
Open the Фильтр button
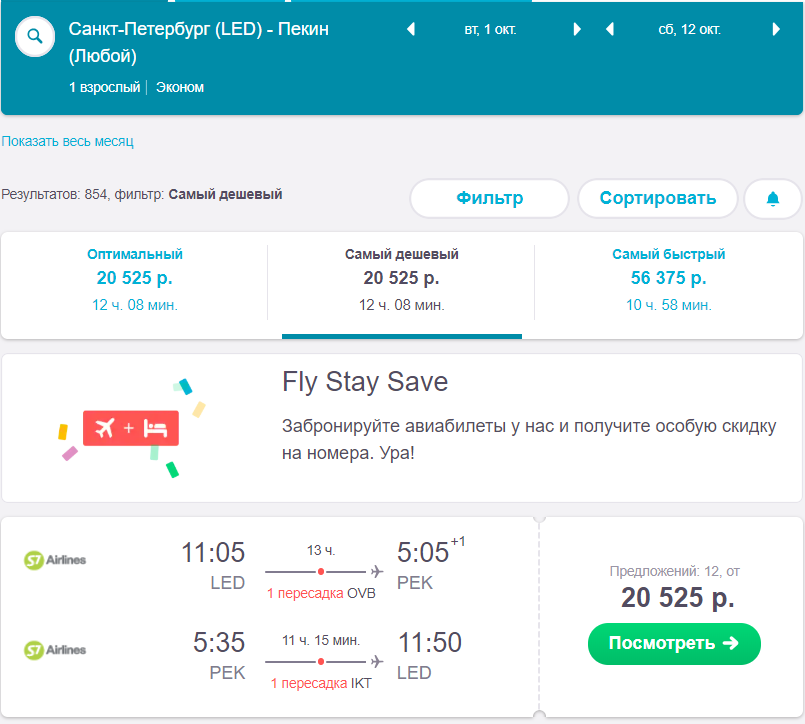[x=489, y=198]
